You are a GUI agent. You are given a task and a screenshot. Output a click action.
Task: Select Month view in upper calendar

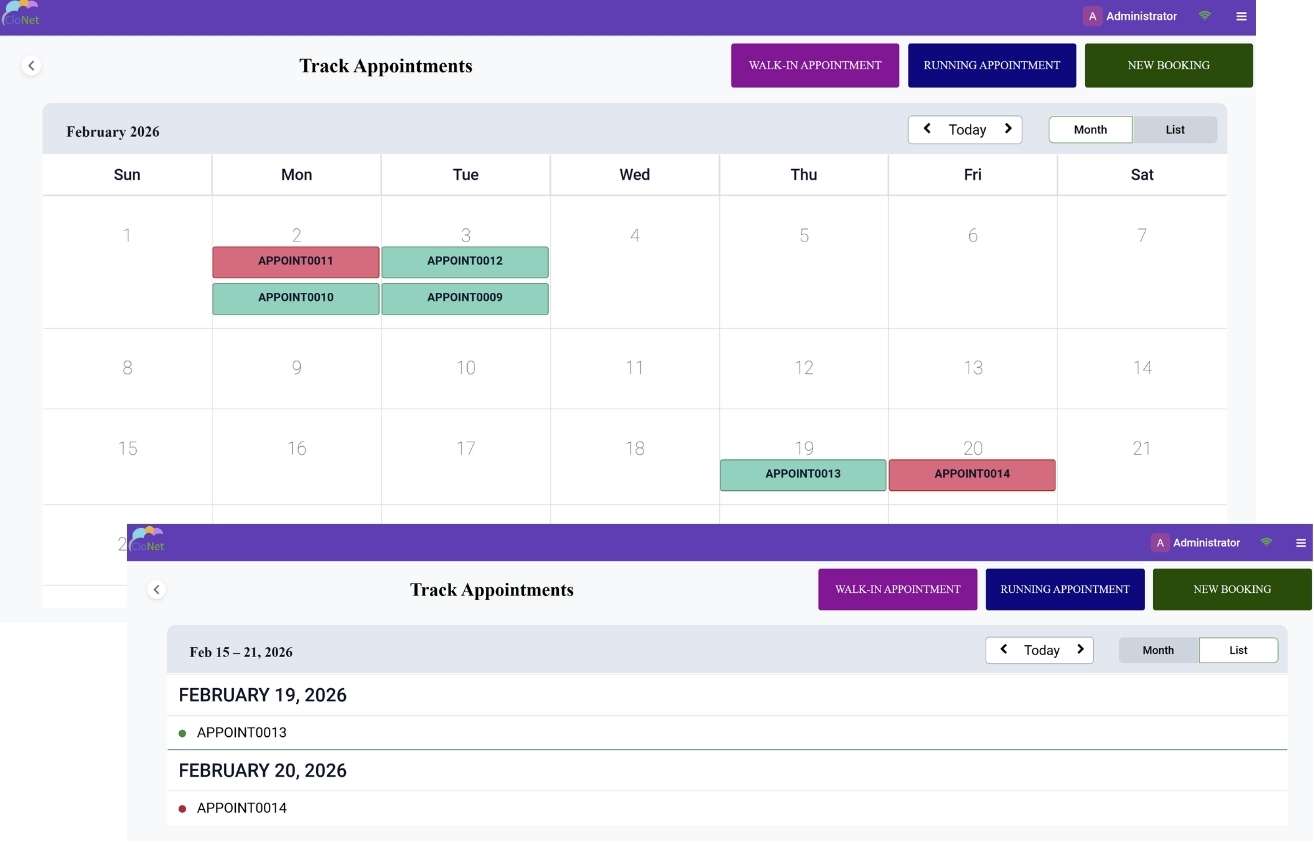[x=1090, y=130]
